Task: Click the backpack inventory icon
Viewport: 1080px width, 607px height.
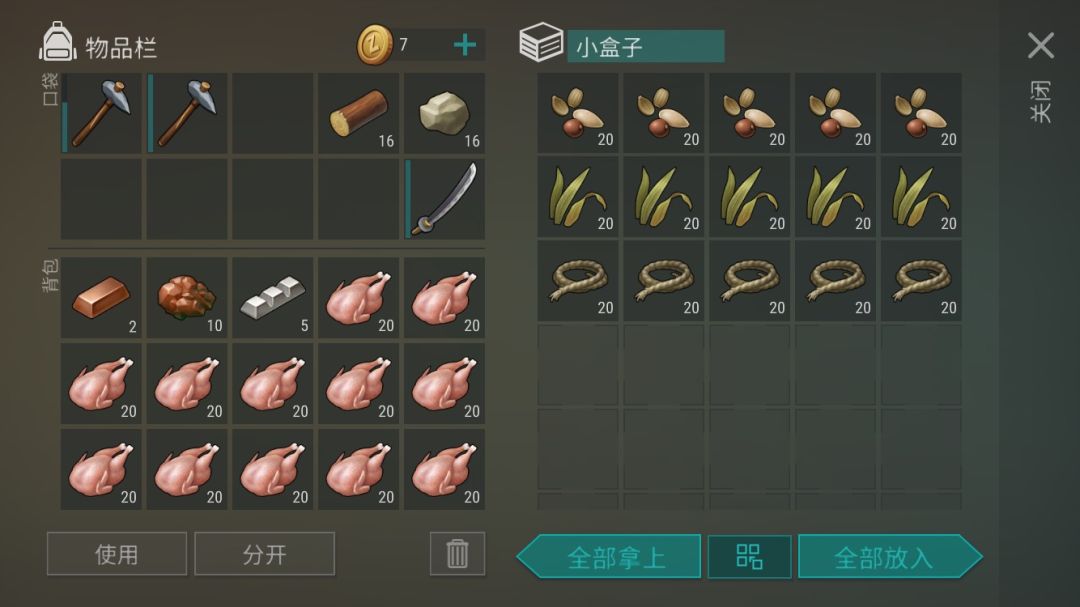Action: pyautogui.click(x=58, y=42)
